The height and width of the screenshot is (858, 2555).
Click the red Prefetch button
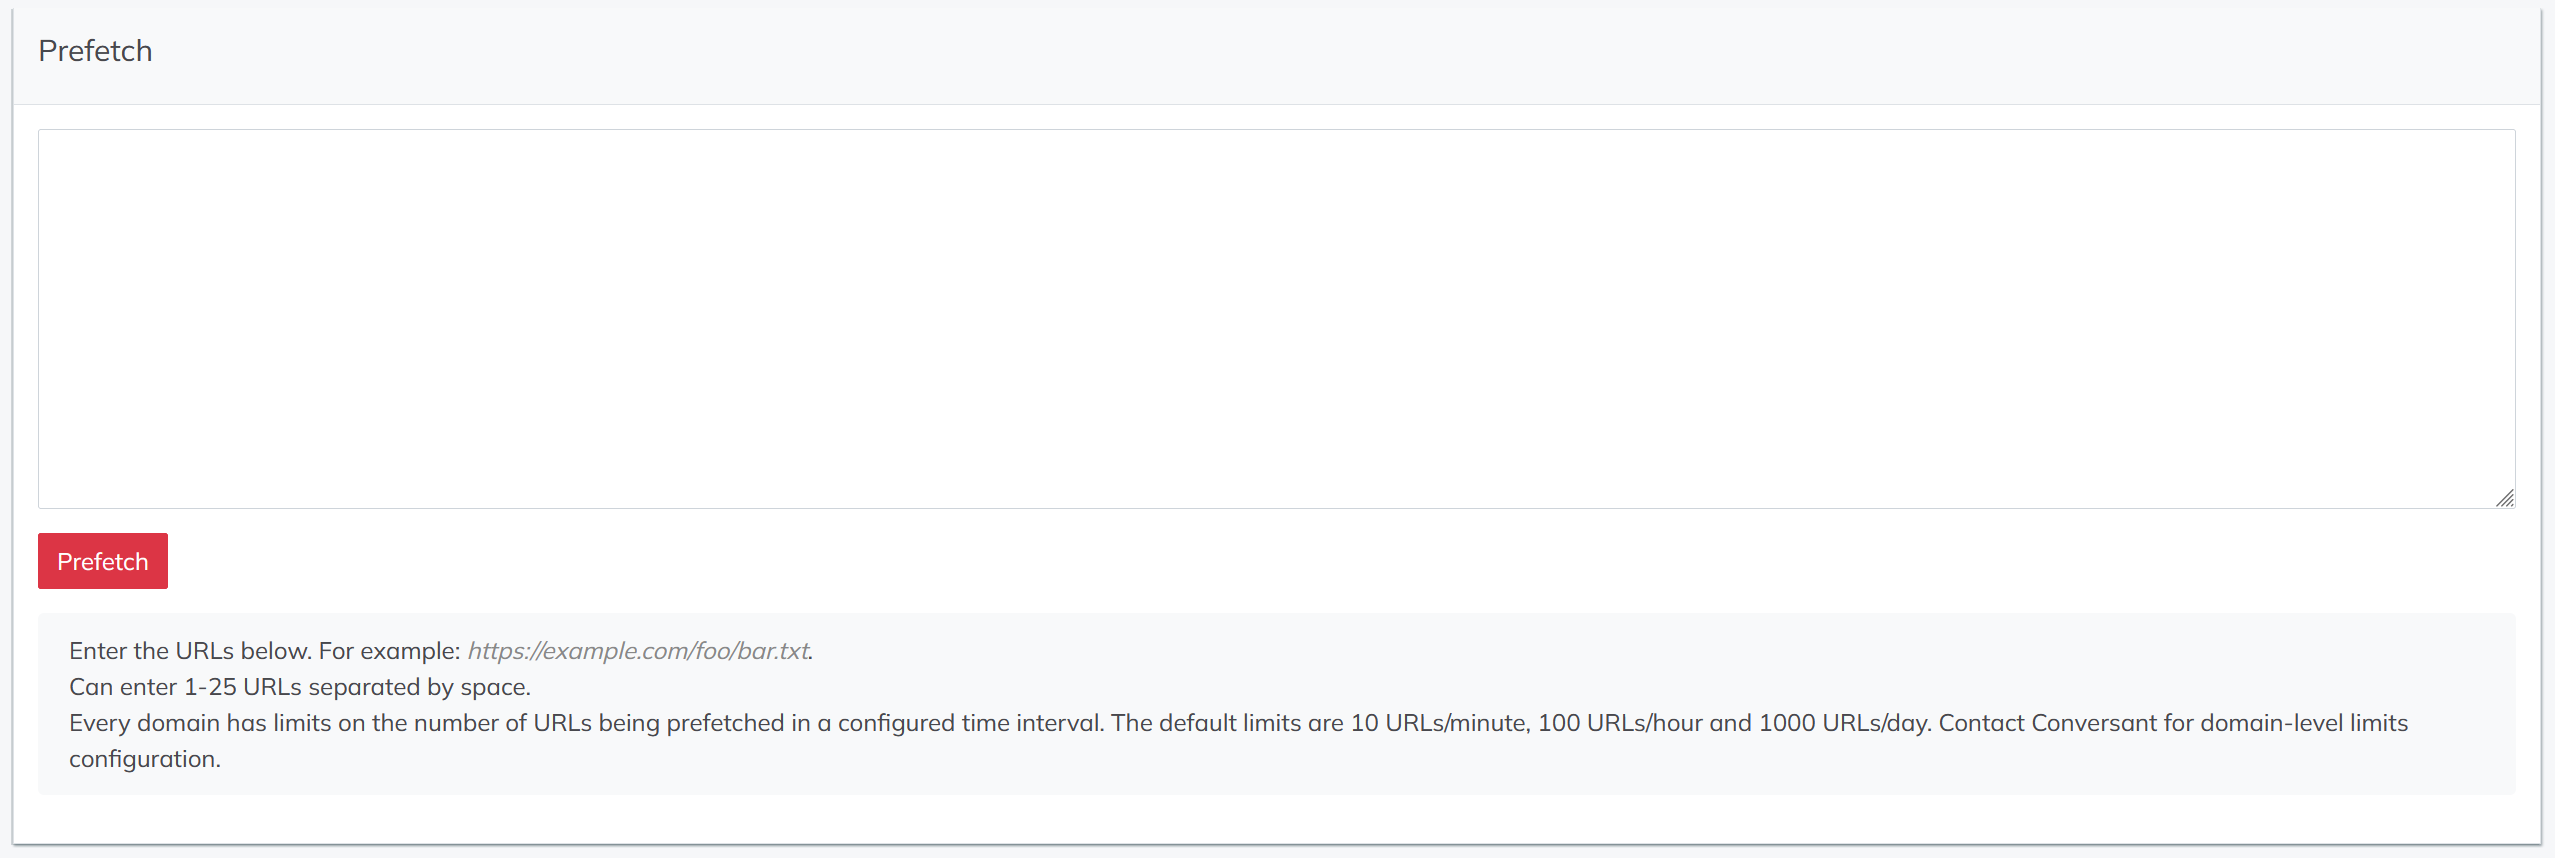pos(103,561)
